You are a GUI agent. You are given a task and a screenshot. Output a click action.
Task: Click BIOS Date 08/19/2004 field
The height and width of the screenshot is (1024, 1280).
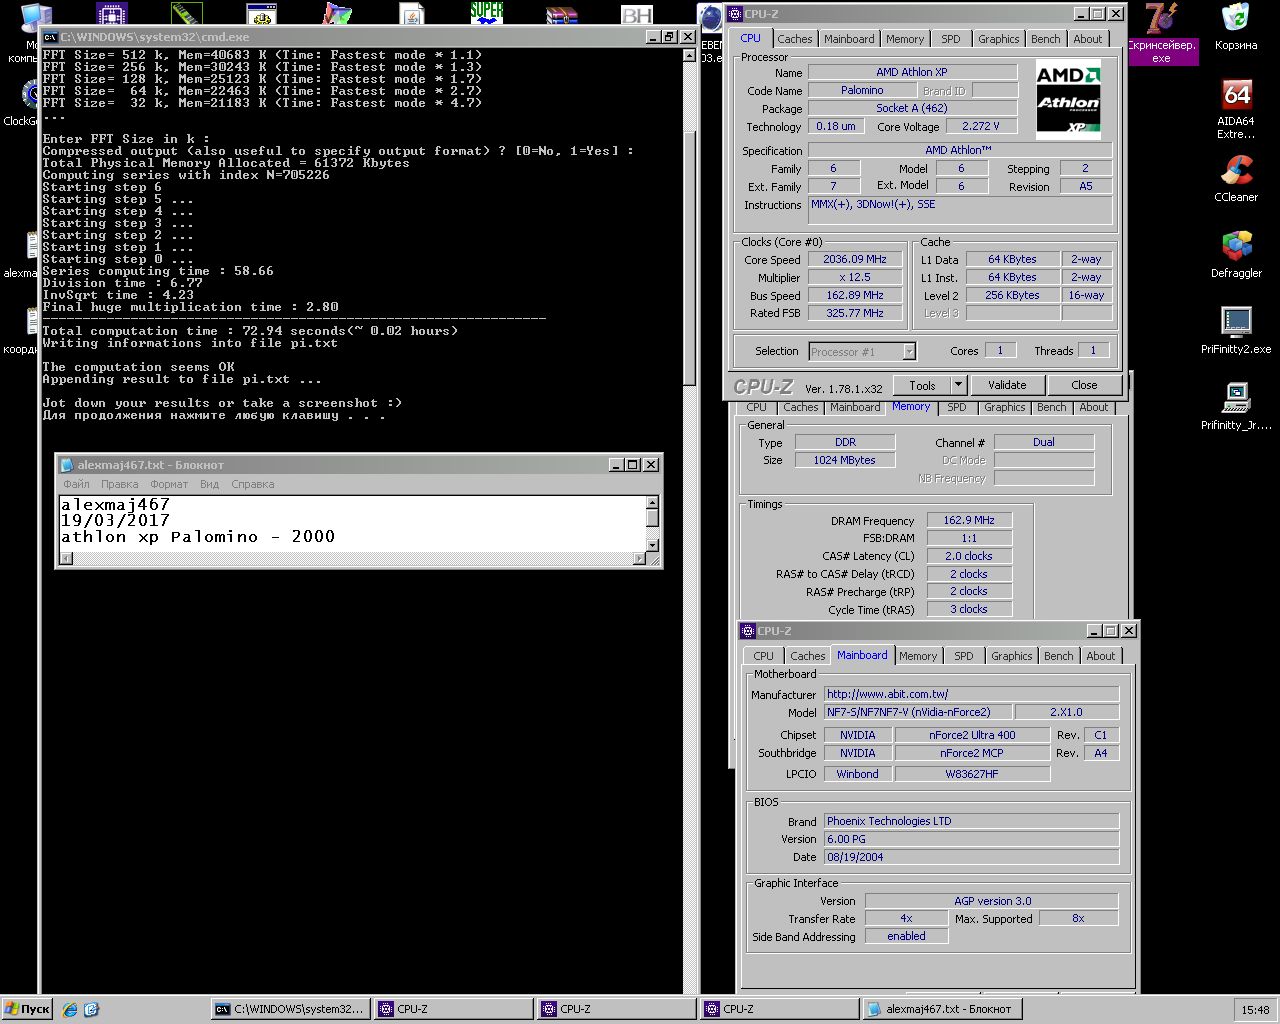[971, 857]
